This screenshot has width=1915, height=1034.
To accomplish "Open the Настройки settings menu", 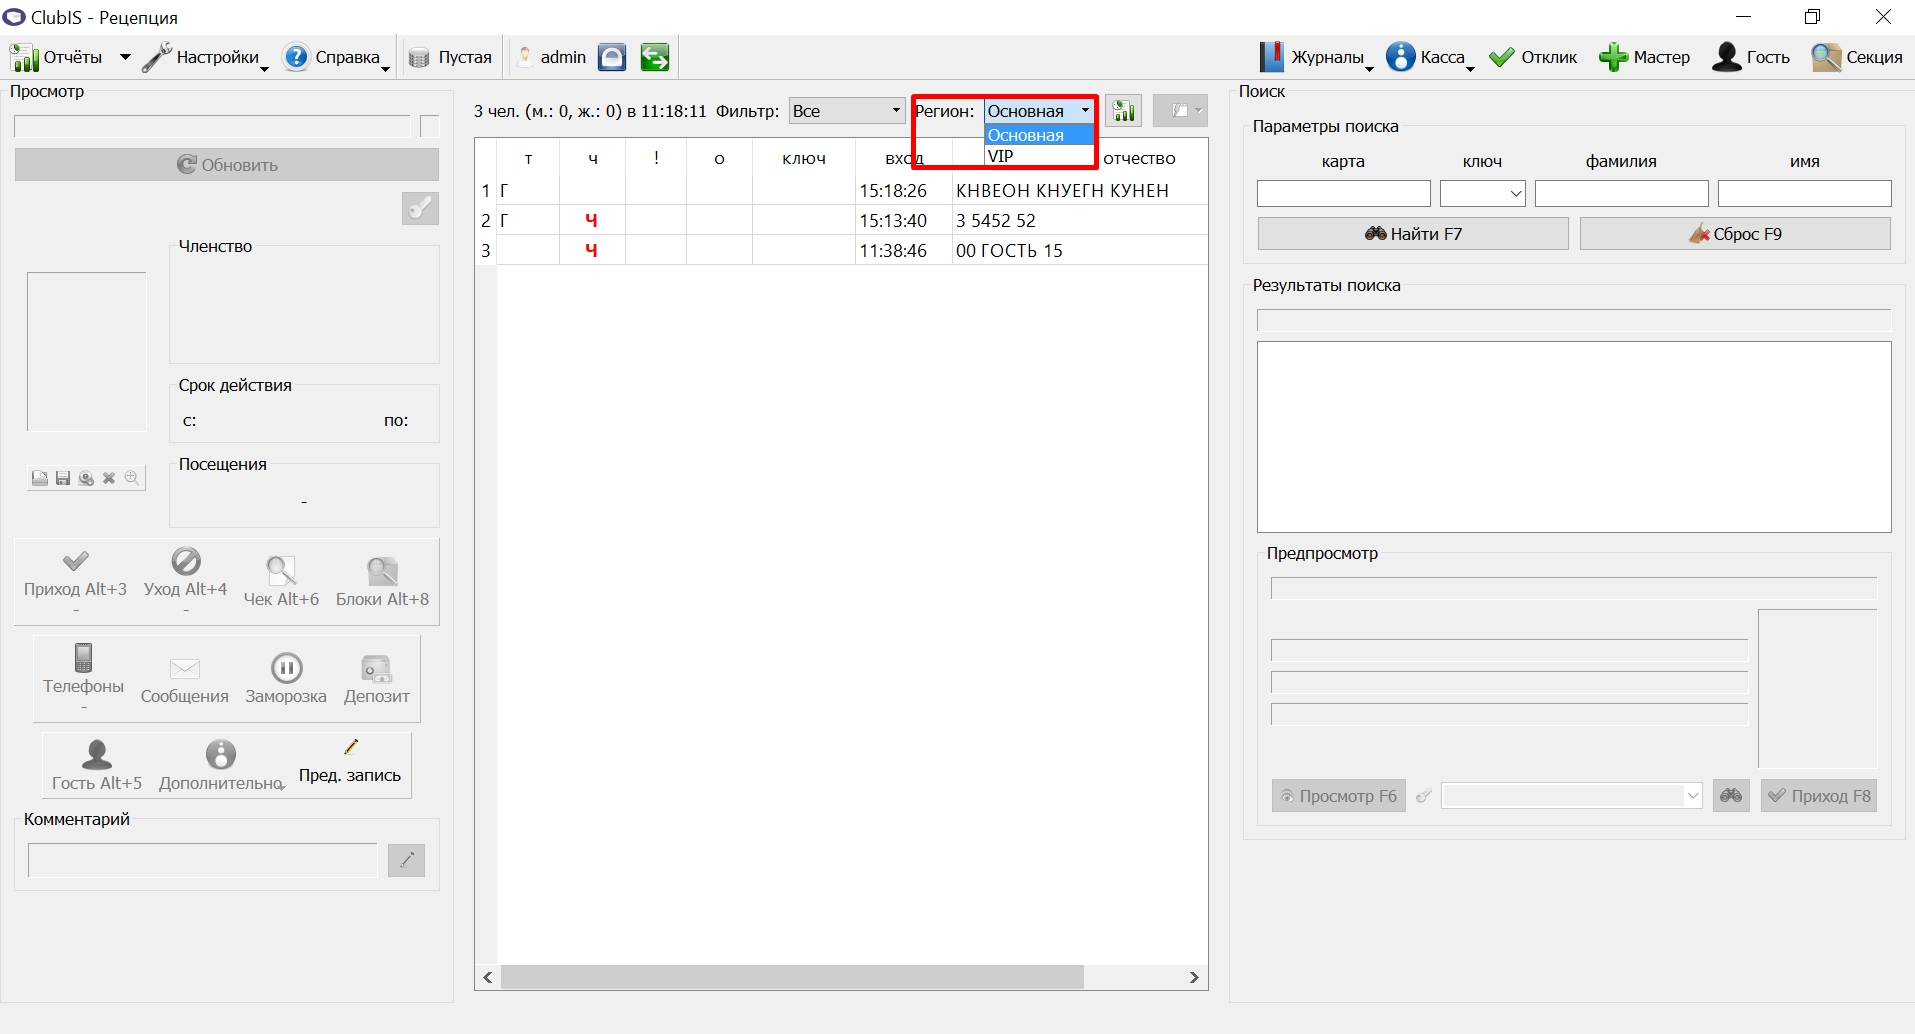I will point(205,57).
